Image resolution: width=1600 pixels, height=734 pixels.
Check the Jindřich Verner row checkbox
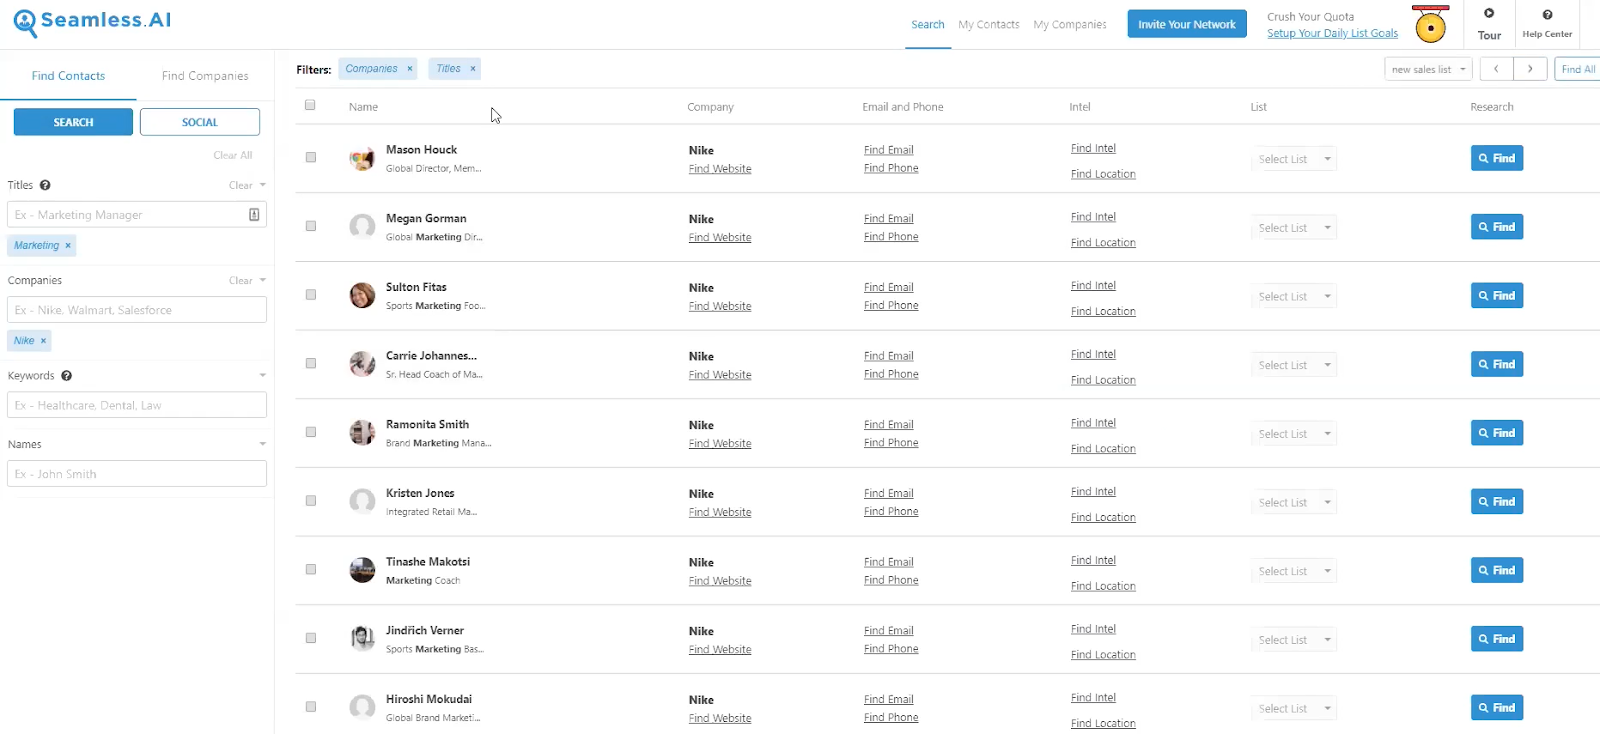(311, 638)
